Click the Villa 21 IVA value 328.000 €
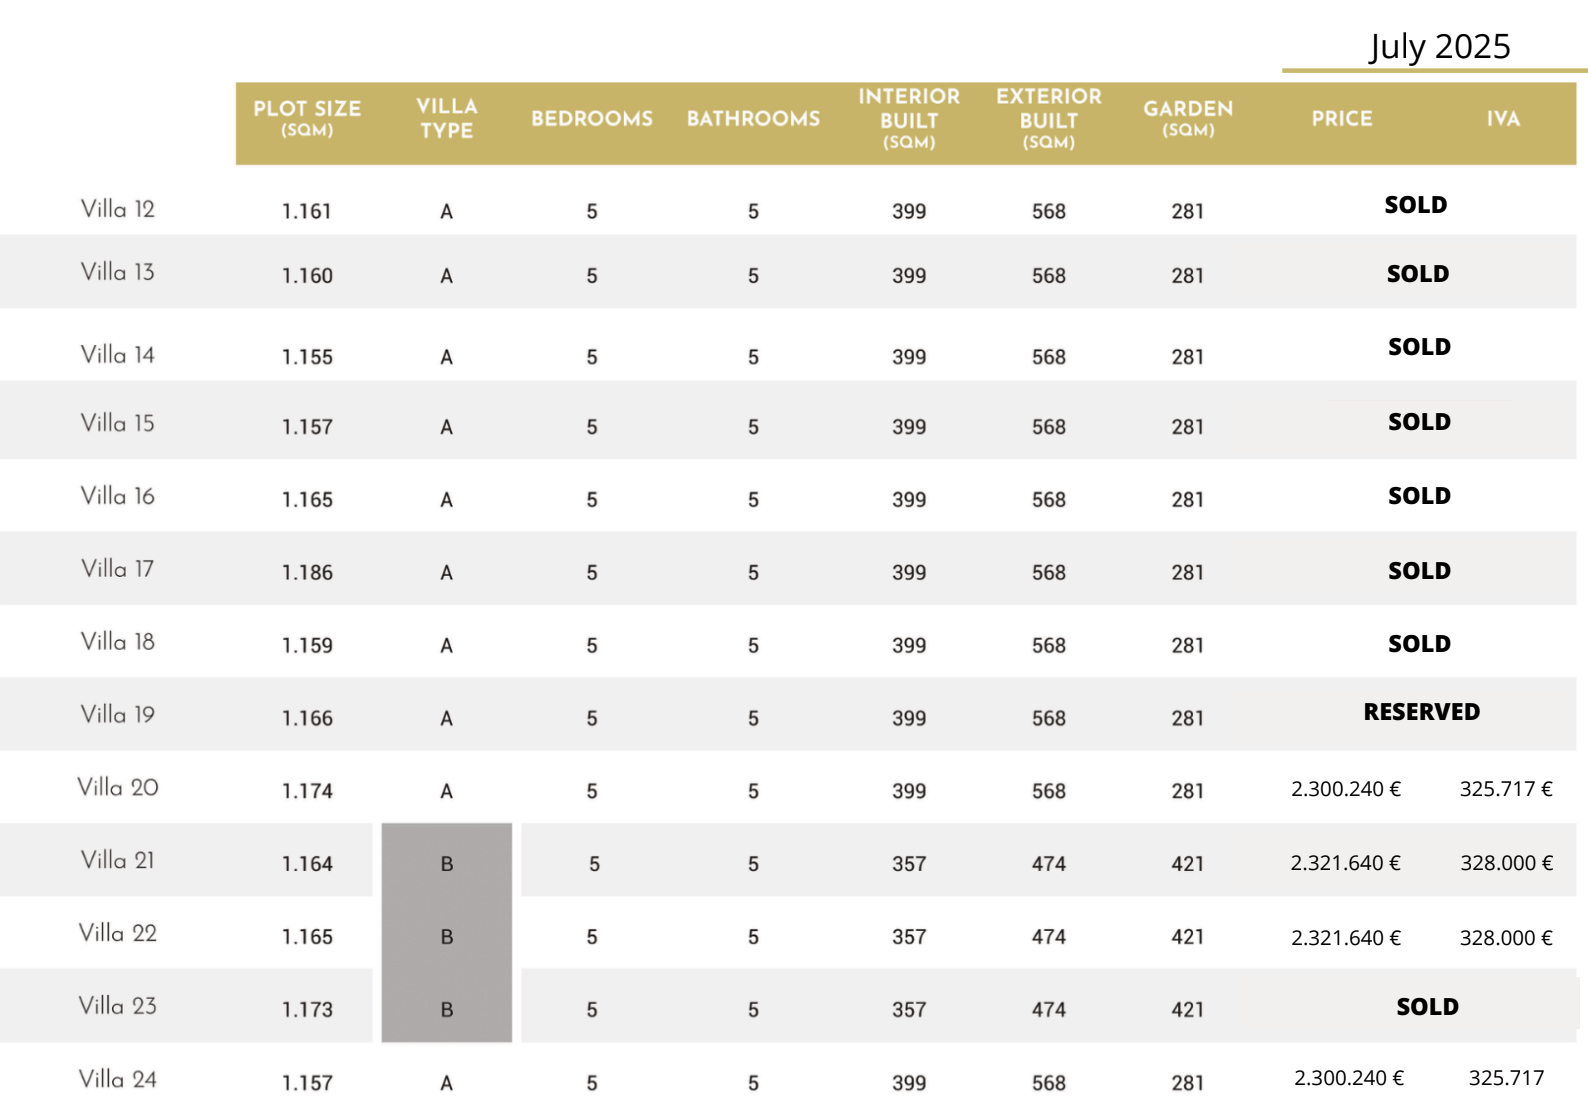This screenshot has width=1588, height=1118. tap(1507, 863)
